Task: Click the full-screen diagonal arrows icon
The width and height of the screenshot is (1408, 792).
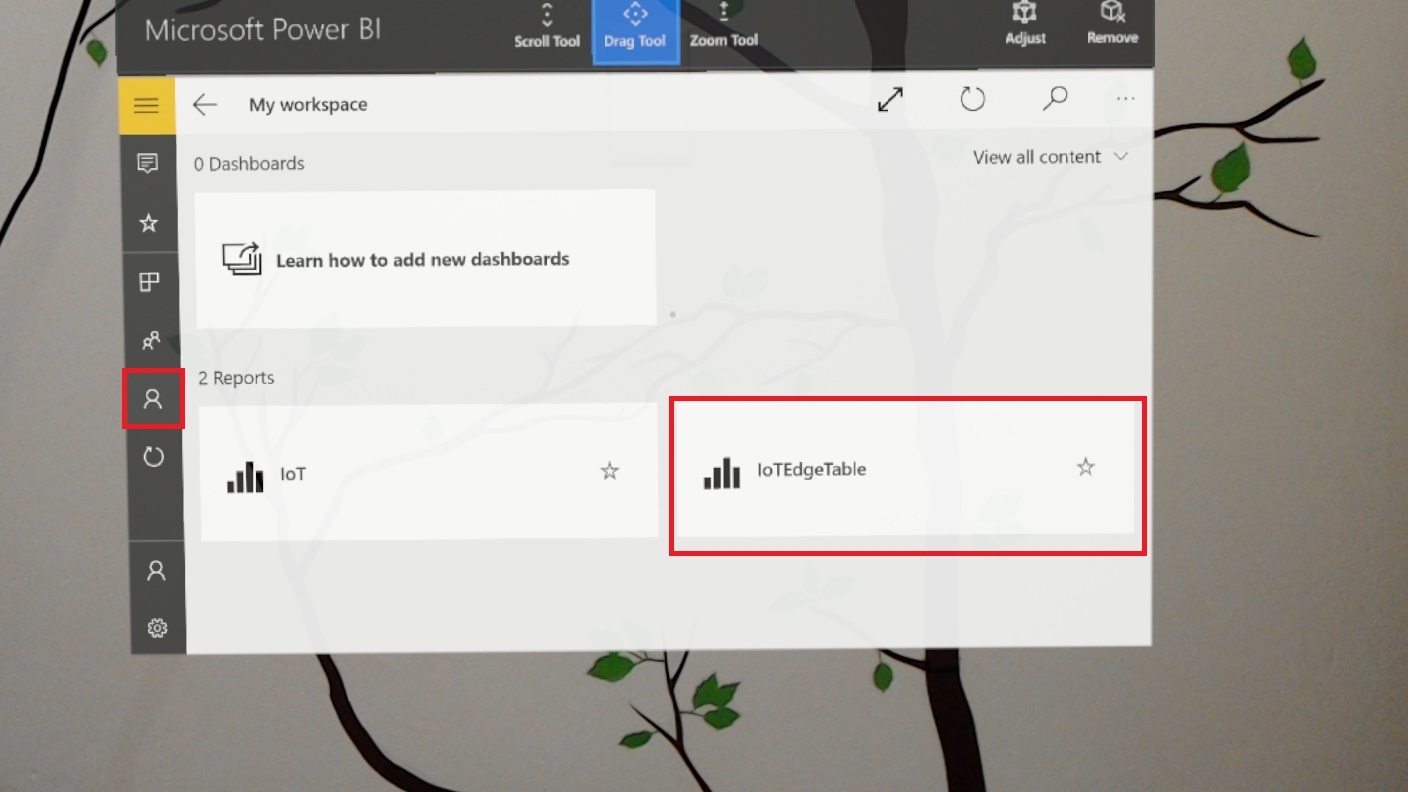Action: pyautogui.click(x=890, y=100)
